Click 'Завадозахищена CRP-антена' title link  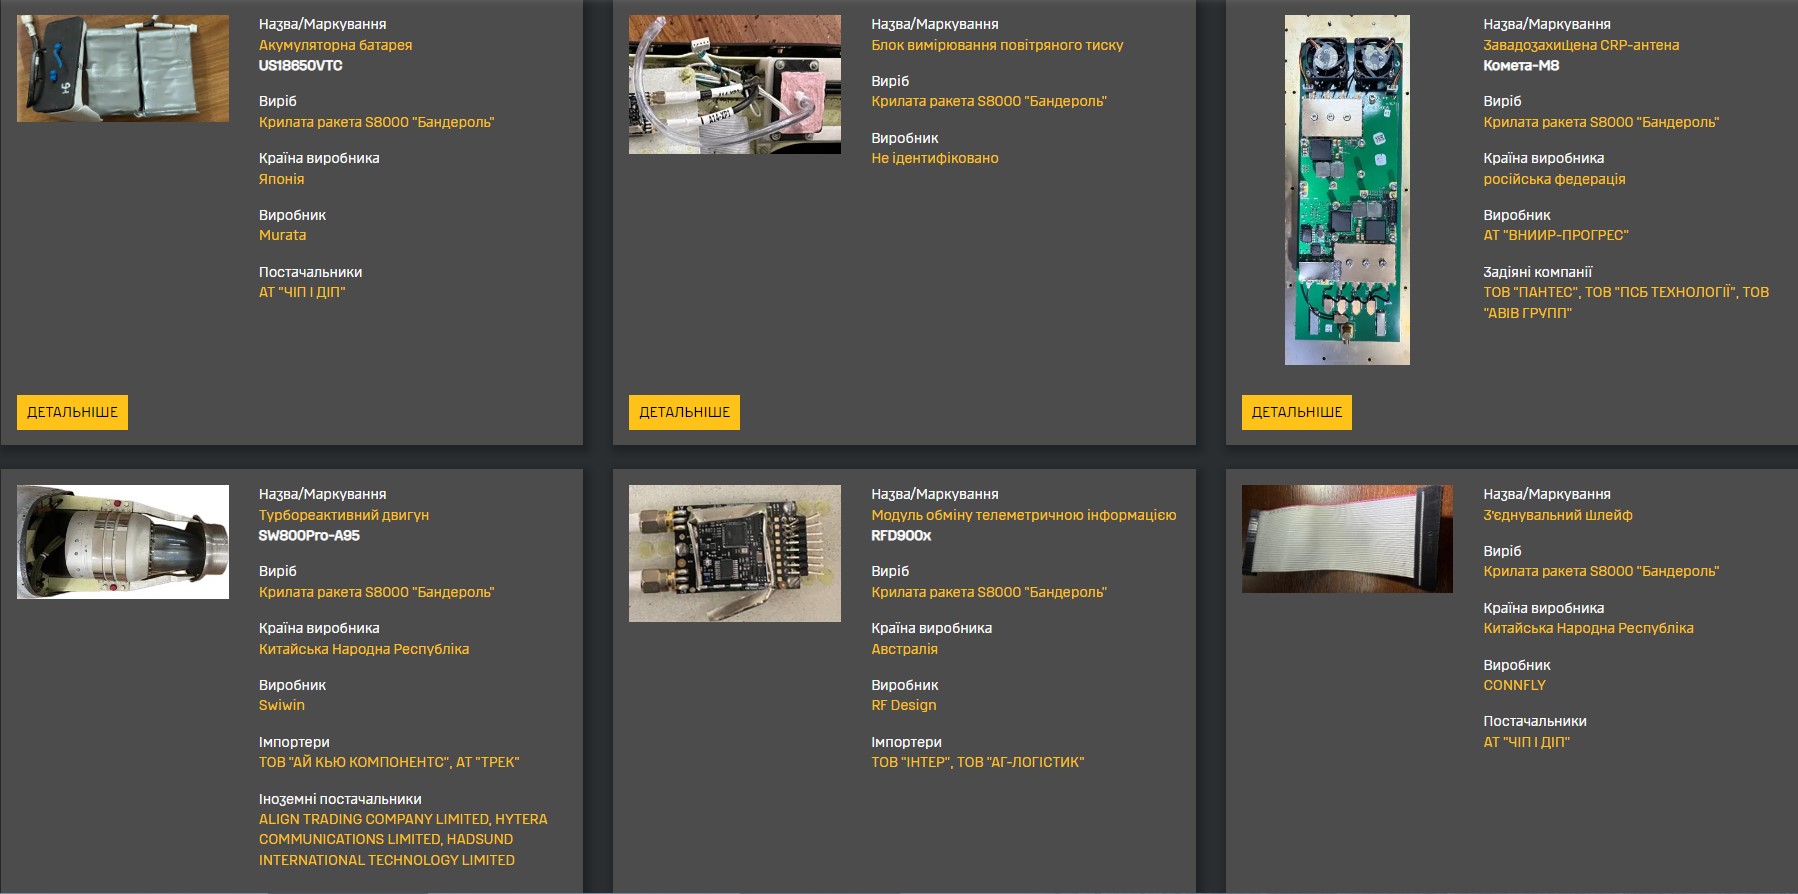[1581, 45]
